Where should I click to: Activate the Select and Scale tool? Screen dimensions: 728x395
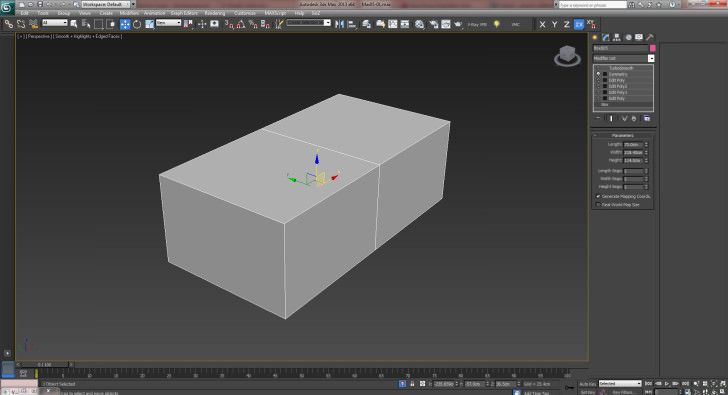(x=150, y=24)
